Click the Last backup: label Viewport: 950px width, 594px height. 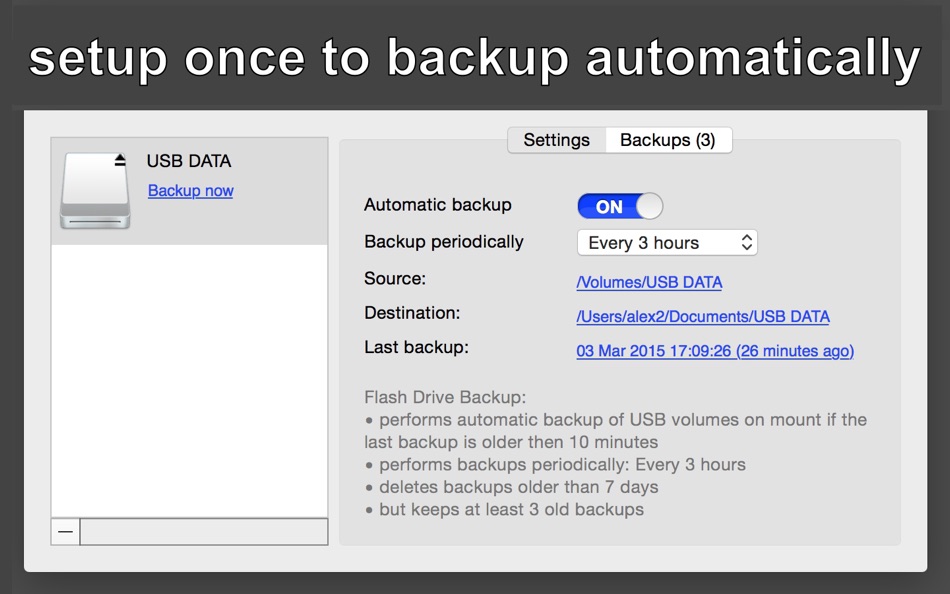click(x=416, y=348)
